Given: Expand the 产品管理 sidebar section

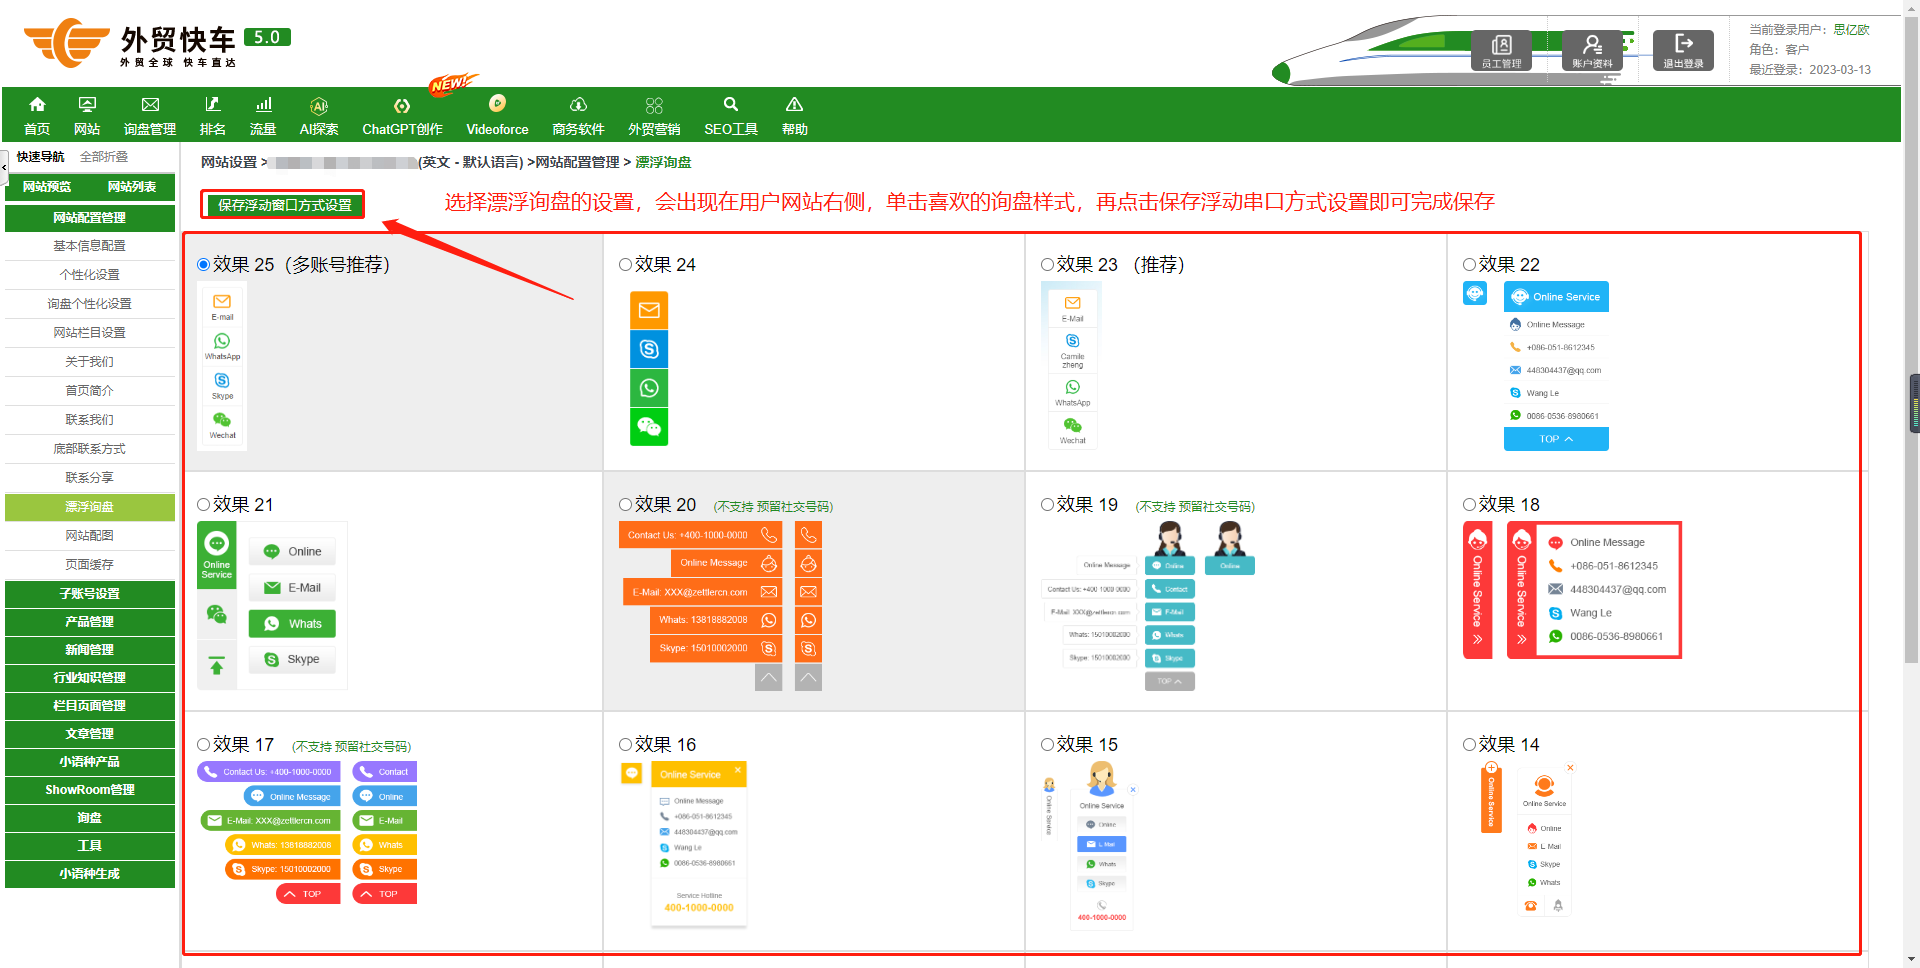Looking at the screenshot, I should pos(90,622).
